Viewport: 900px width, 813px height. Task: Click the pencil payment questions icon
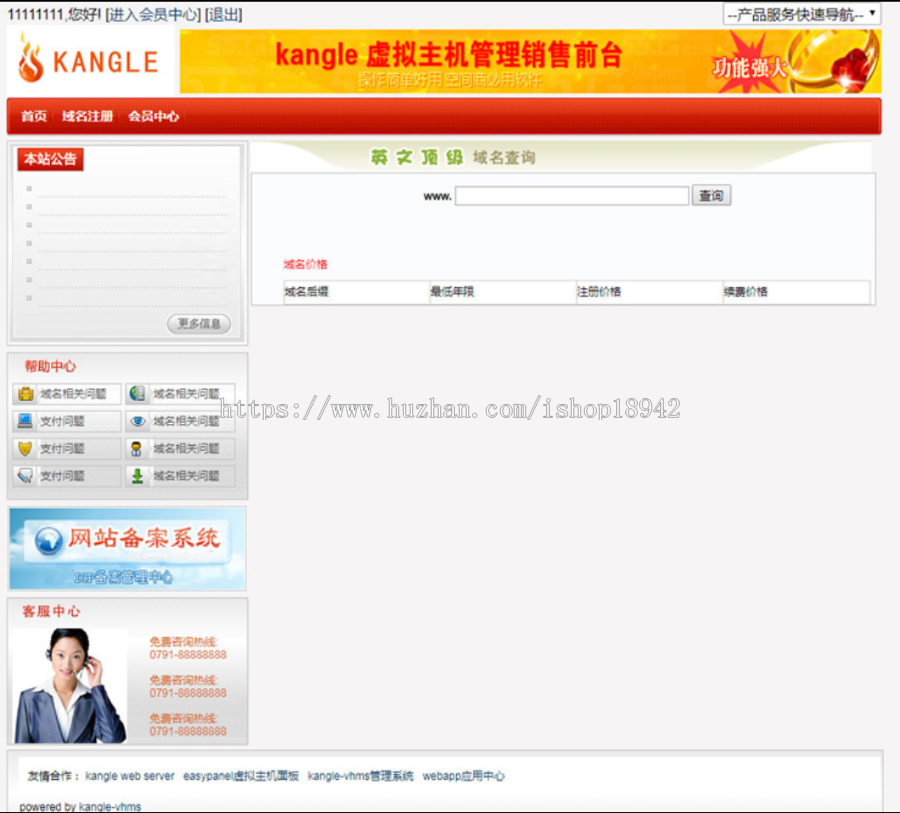pos(24,475)
